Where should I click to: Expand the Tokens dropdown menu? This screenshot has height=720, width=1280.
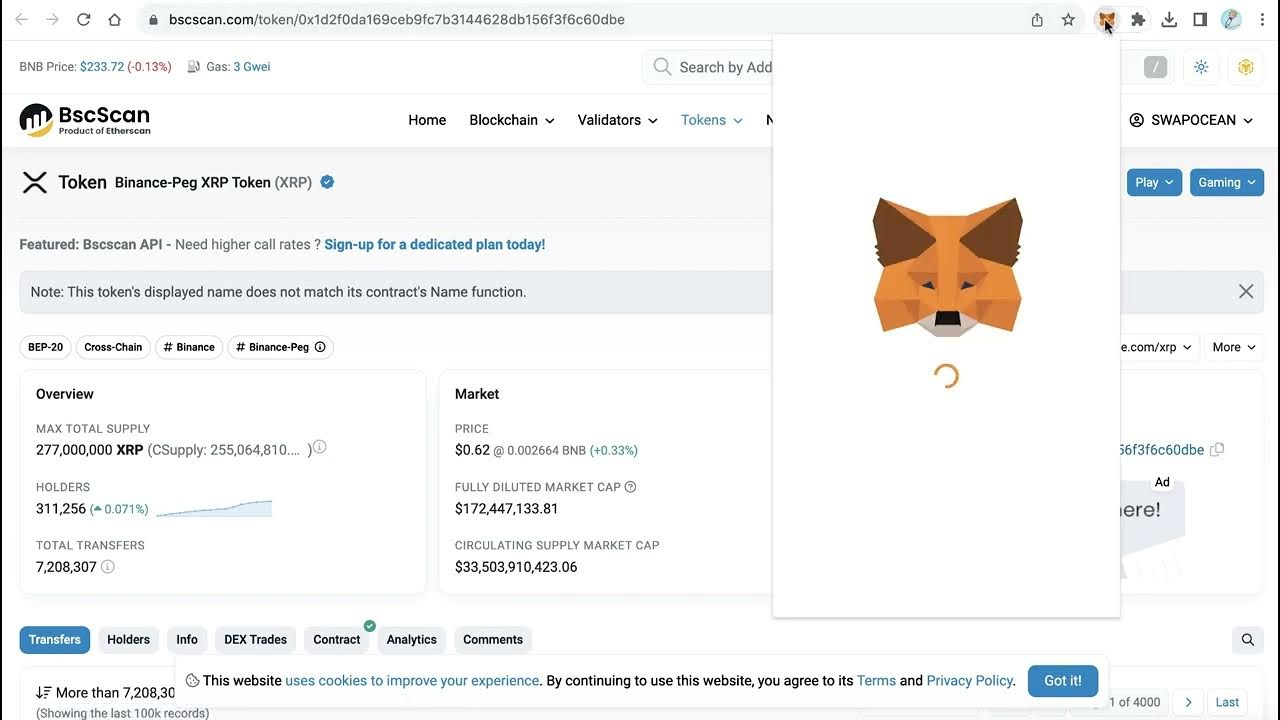[x=712, y=120]
